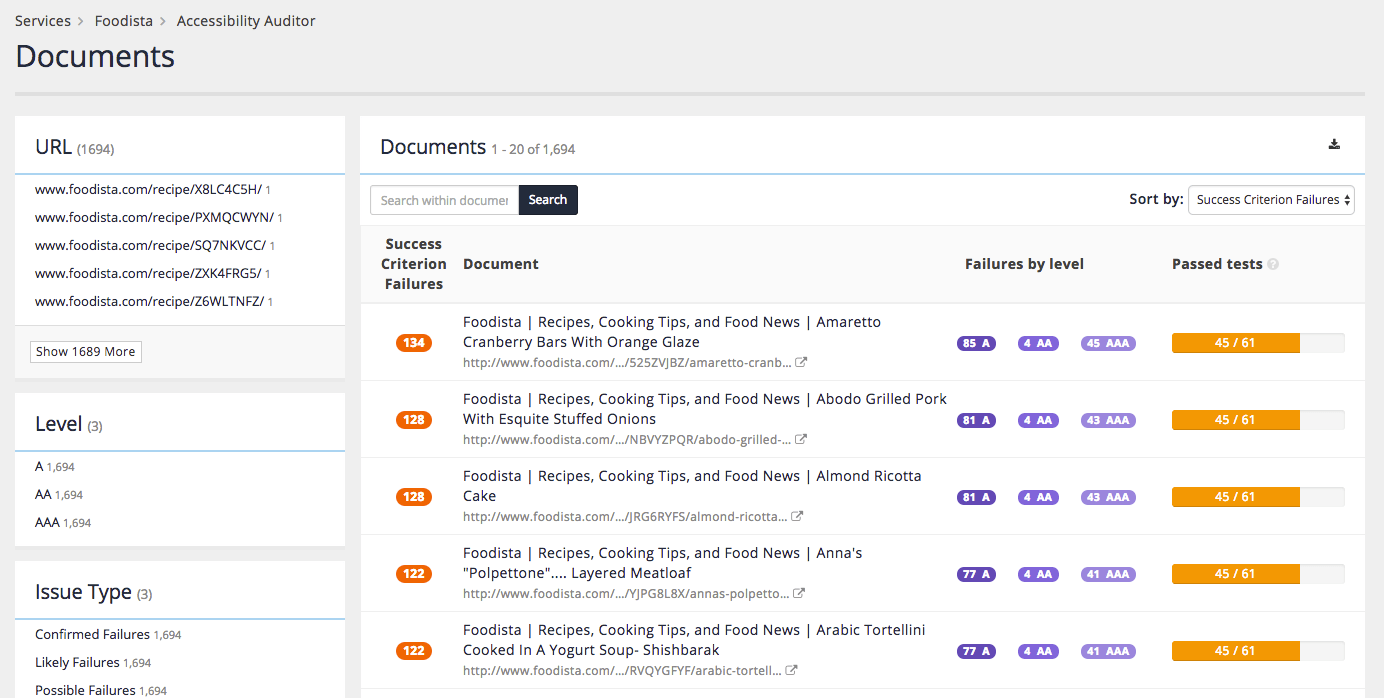The height and width of the screenshot is (698, 1384).
Task: Open external link icon for Almond Ricotta Cake
Action: tap(797, 517)
